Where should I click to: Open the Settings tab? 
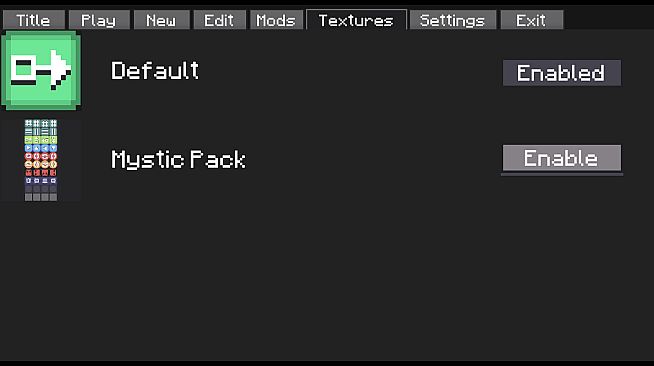453,20
